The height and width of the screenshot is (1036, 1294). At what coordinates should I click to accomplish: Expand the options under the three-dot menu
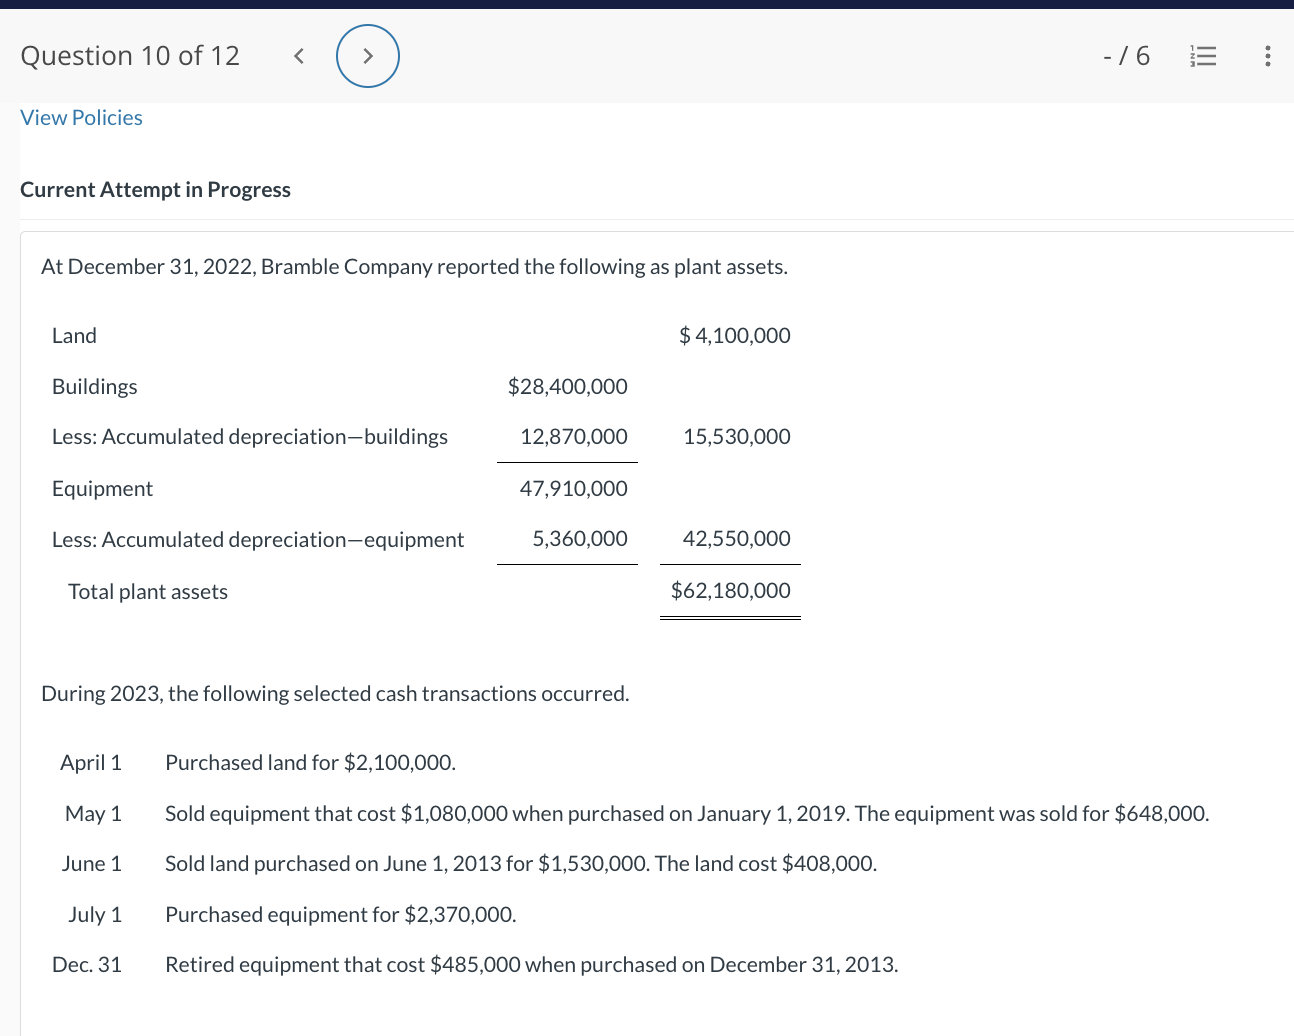pos(1267,56)
